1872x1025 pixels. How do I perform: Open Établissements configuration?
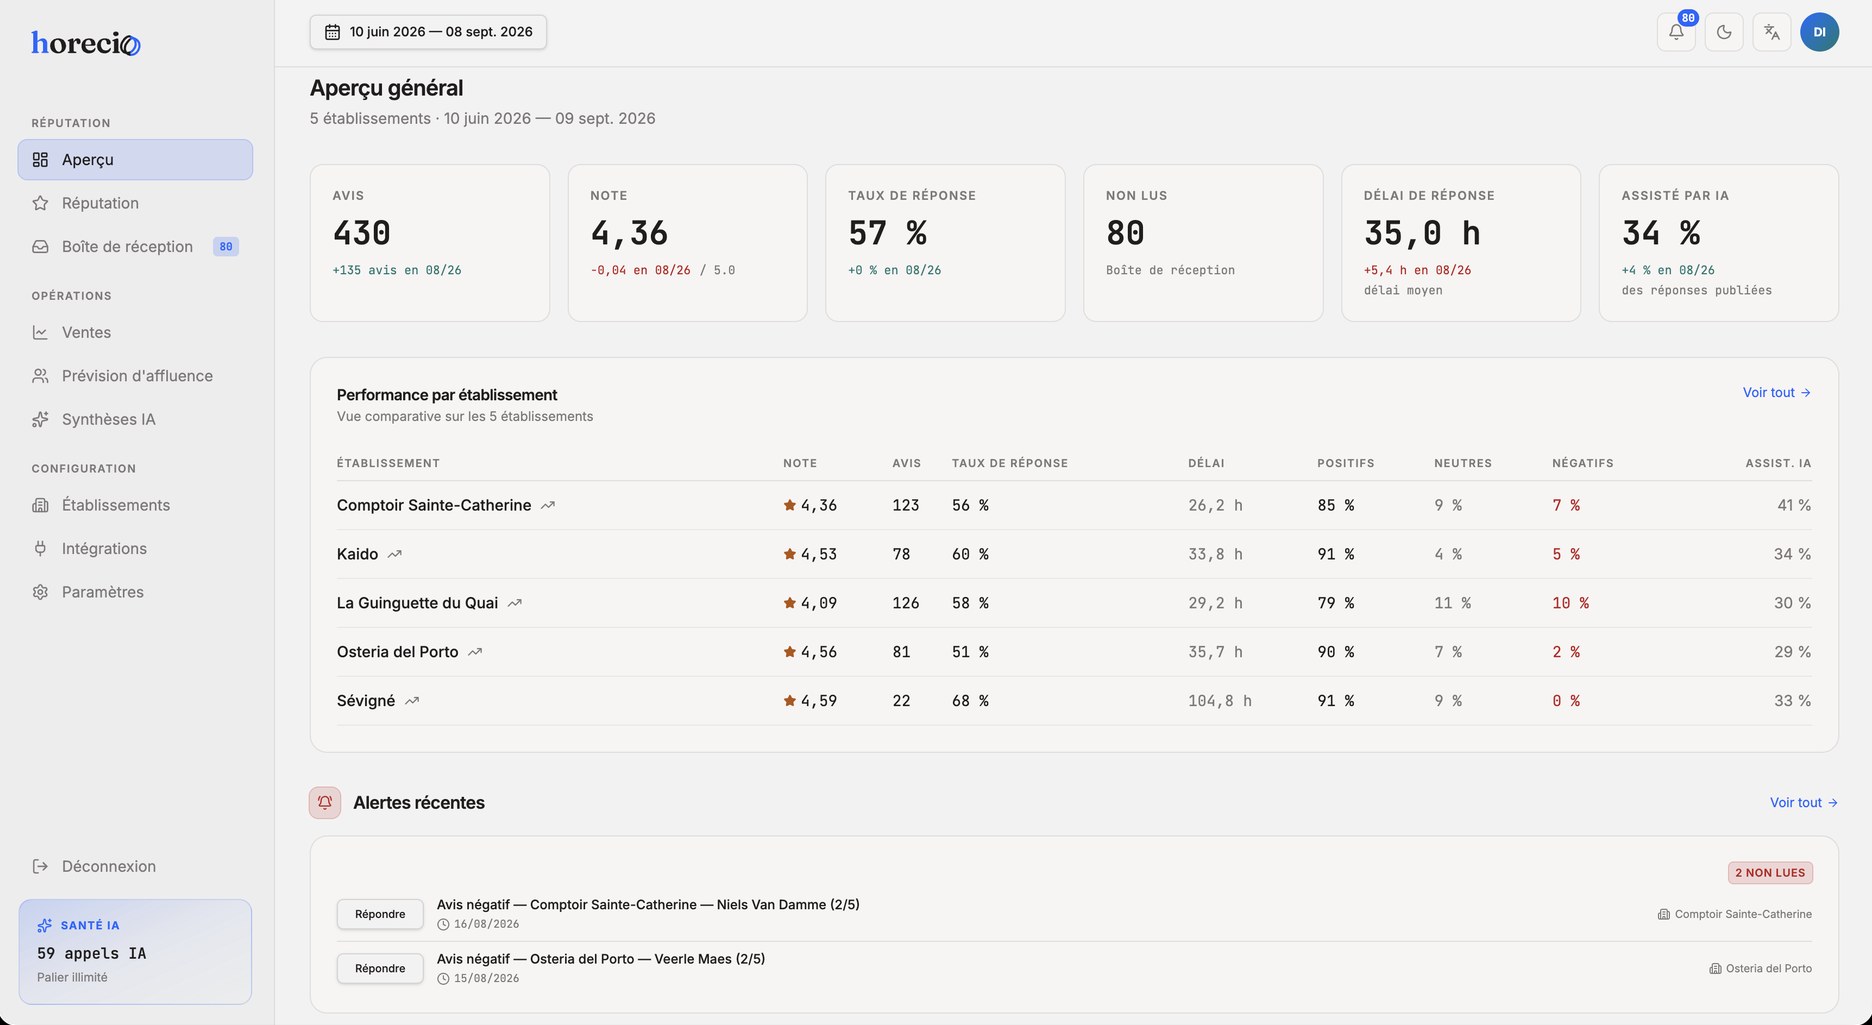135,505
